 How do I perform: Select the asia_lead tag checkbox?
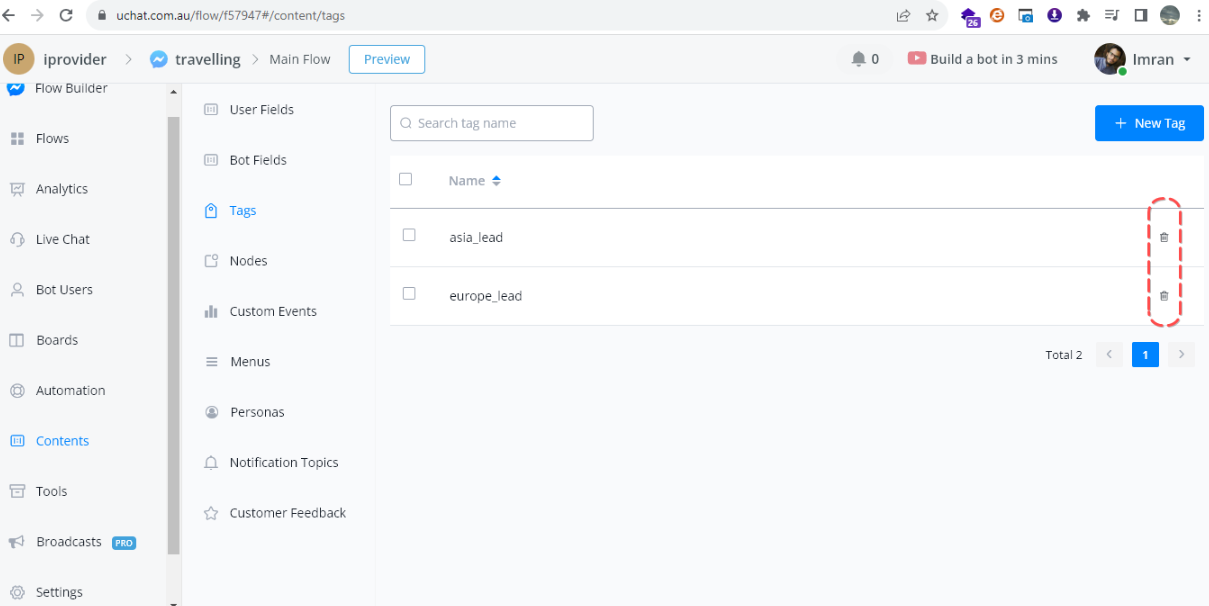tap(409, 235)
